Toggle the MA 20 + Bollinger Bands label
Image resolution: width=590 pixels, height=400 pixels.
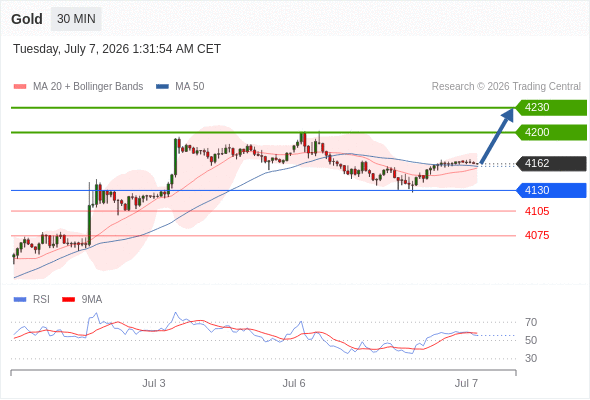[88, 87]
